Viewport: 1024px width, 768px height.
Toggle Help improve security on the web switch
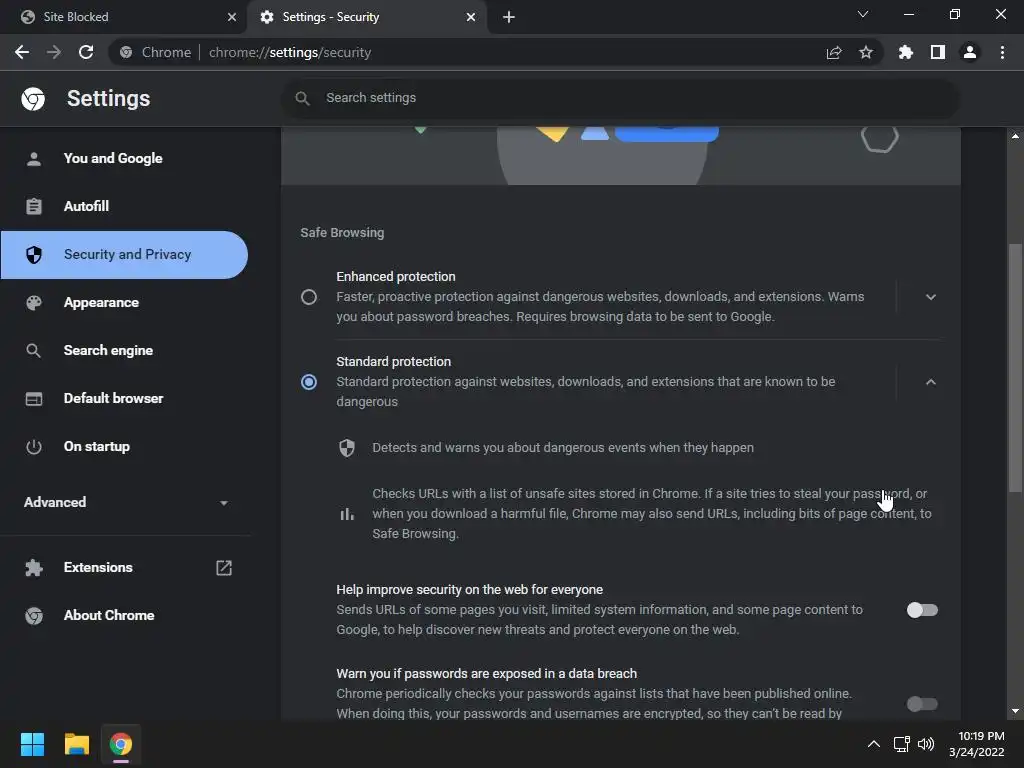click(922, 610)
